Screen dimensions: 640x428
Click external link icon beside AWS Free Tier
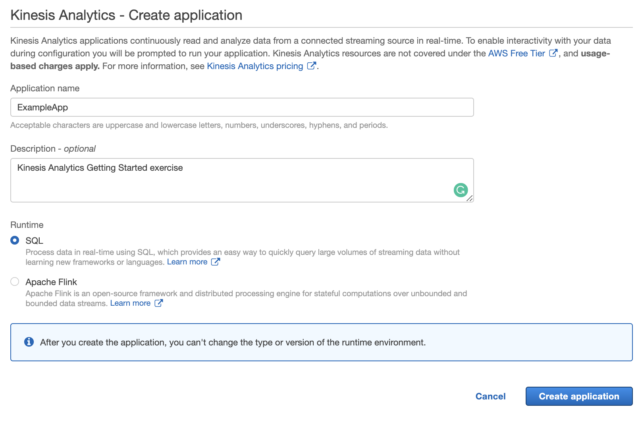point(553,53)
